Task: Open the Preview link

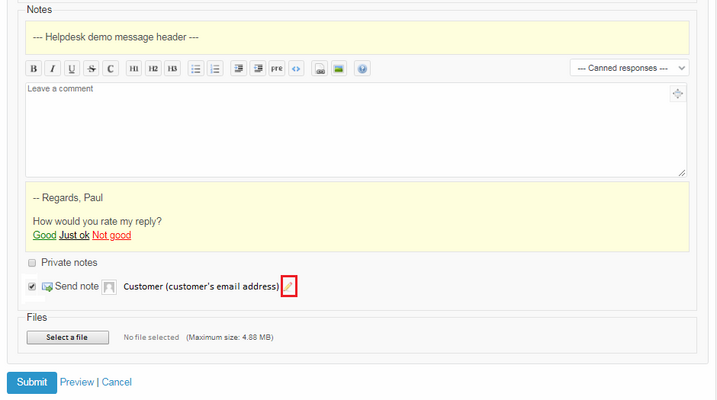Action: coord(77,382)
